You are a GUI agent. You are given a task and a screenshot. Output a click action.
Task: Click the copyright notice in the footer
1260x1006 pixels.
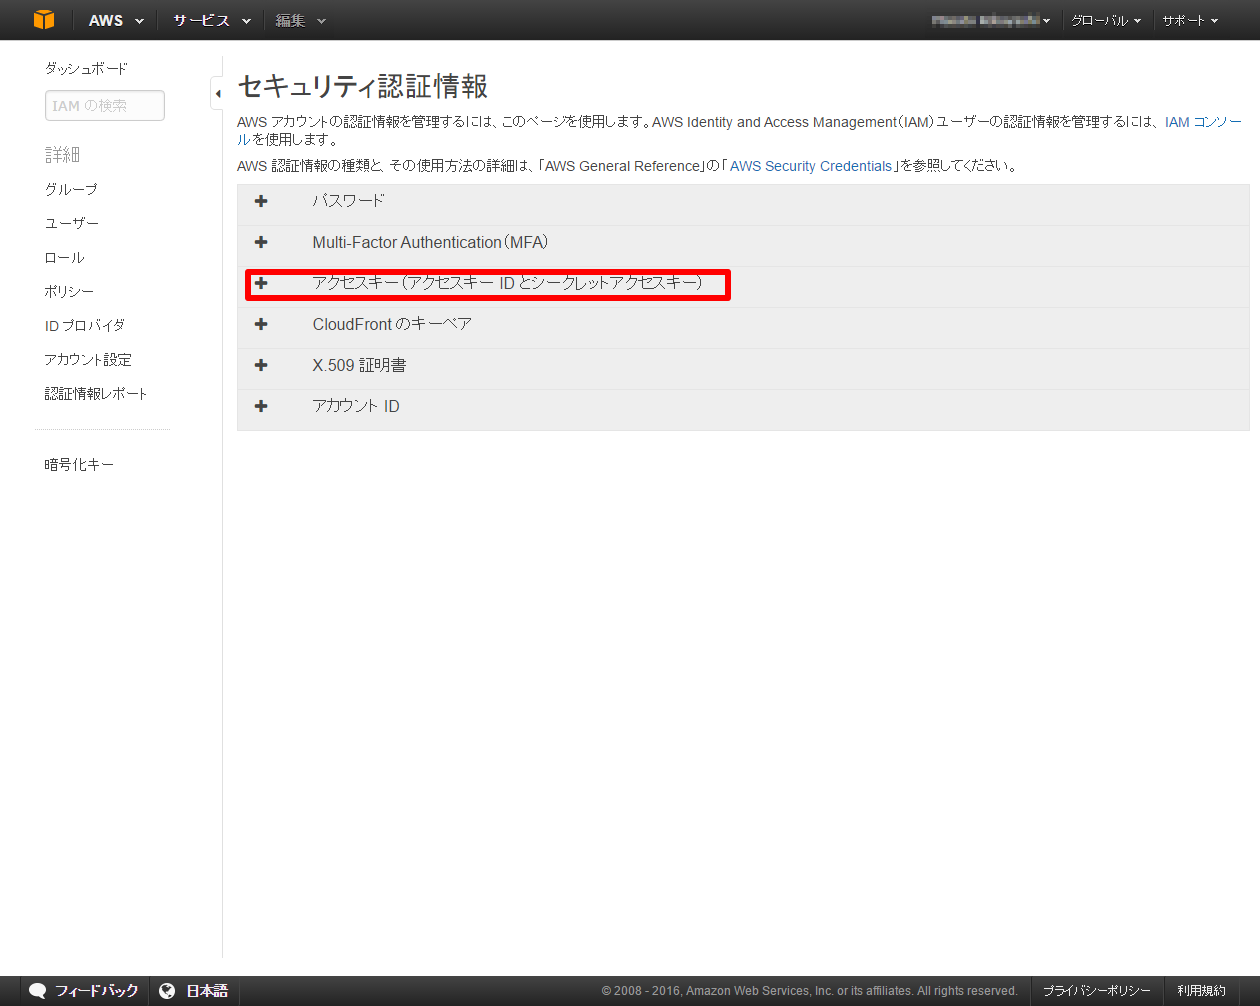(x=809, y=991)
